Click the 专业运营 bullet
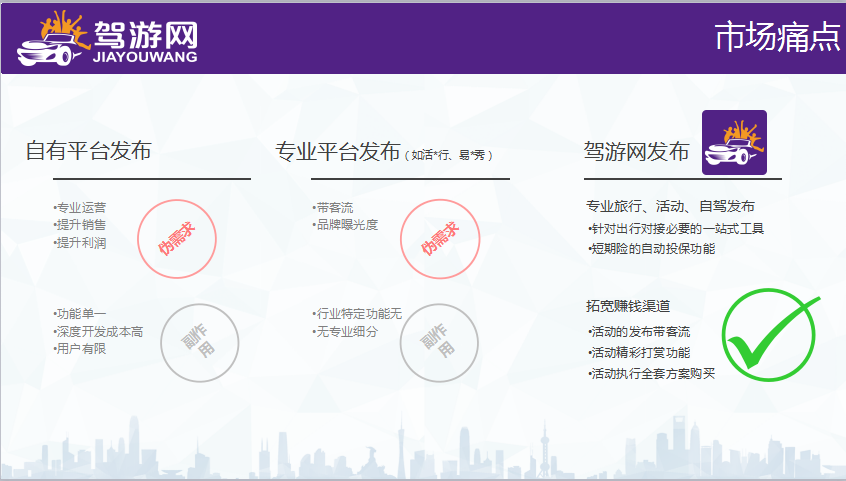 [x=80, y=208]
